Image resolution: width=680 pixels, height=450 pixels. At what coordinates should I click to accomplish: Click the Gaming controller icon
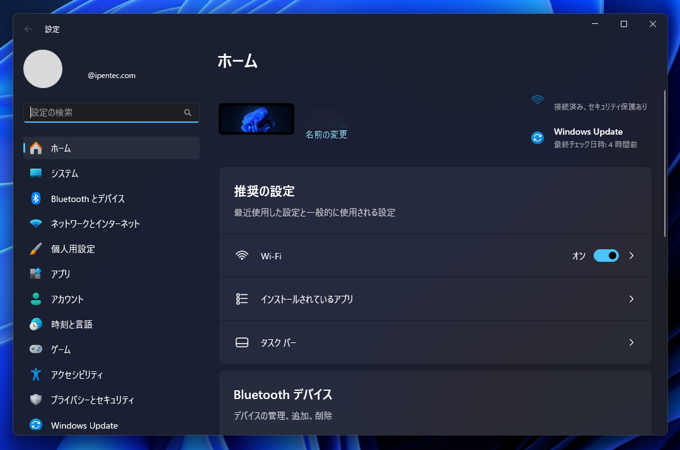click(36, 349)
